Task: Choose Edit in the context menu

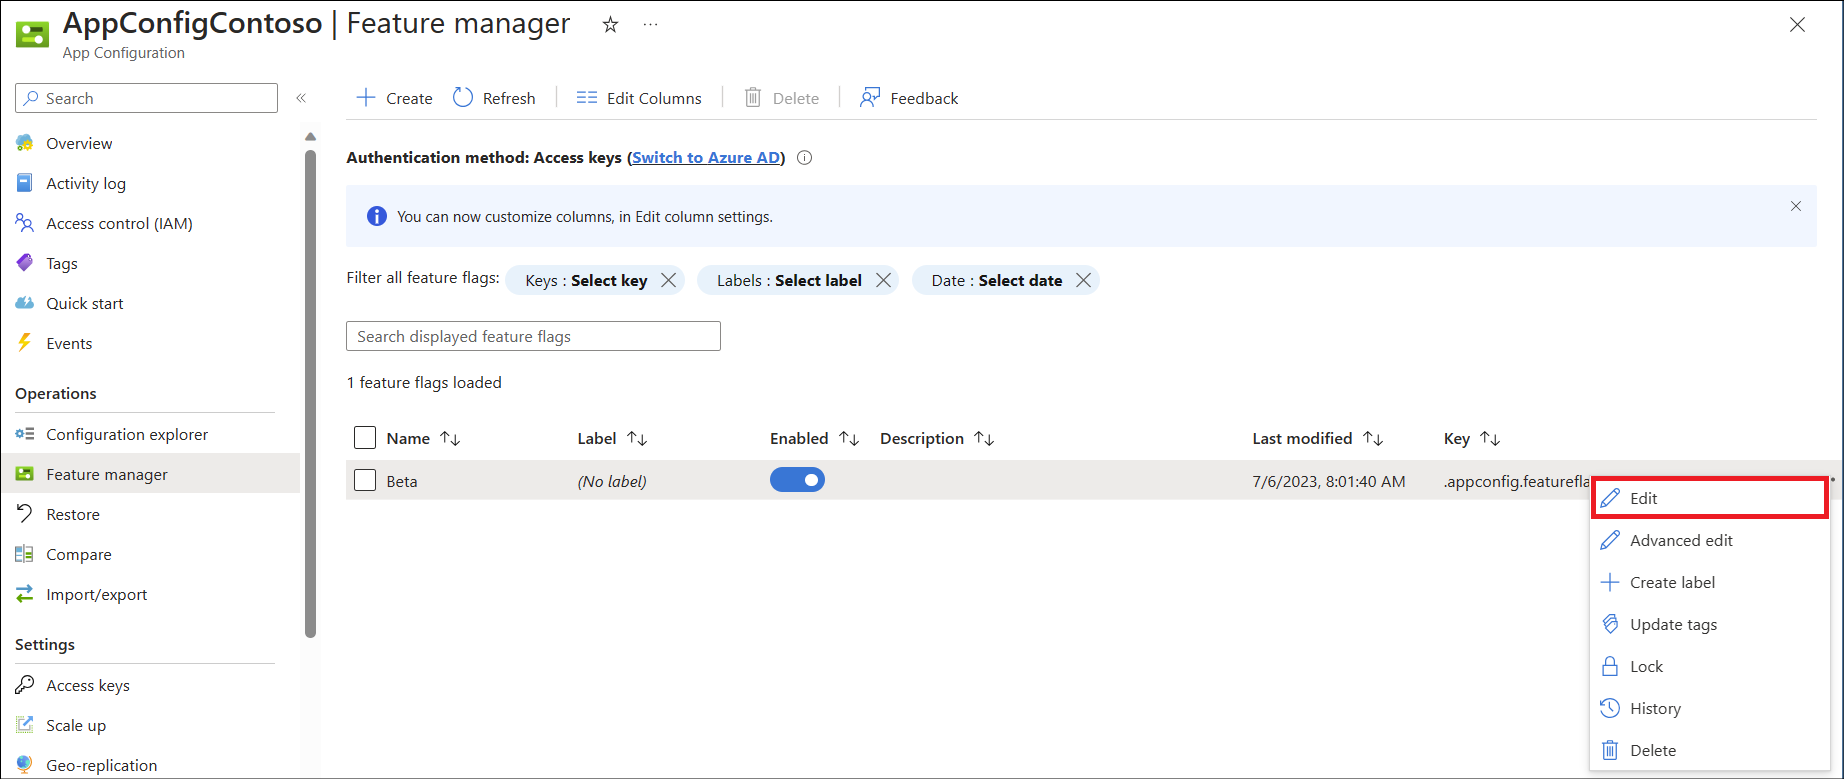Action: click(1710, 498)
